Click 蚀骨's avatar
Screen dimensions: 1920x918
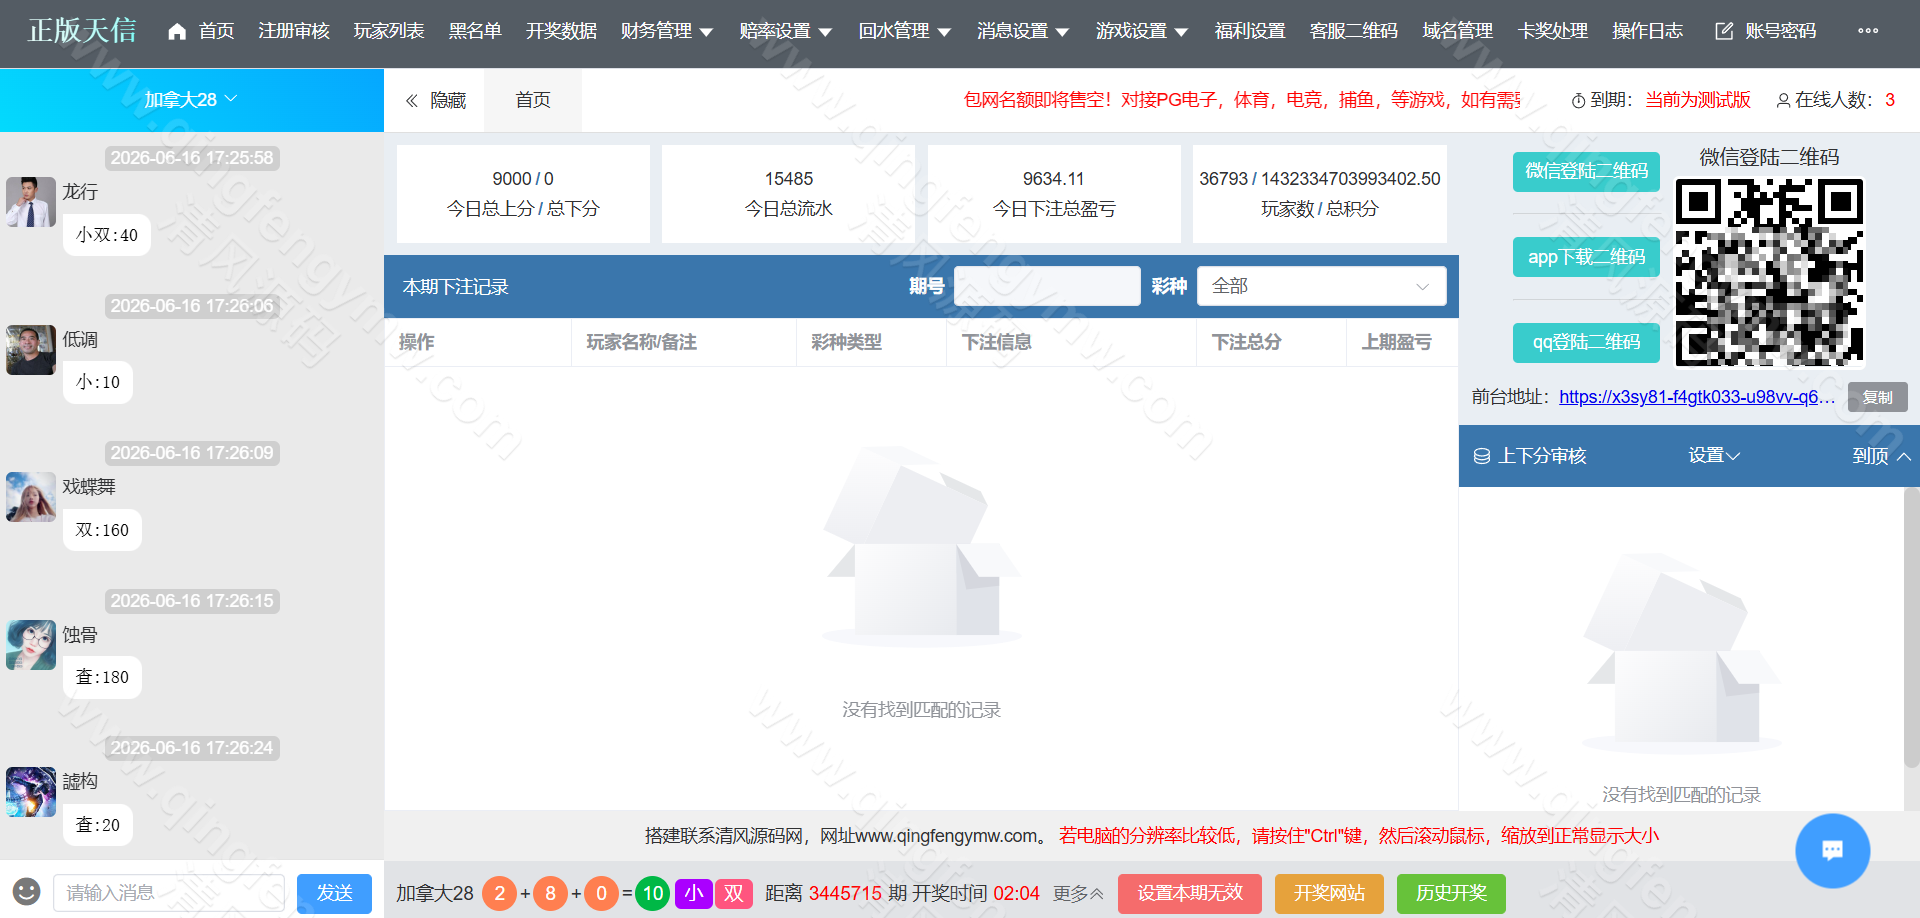pyautogui.click(x=30, y=645)
